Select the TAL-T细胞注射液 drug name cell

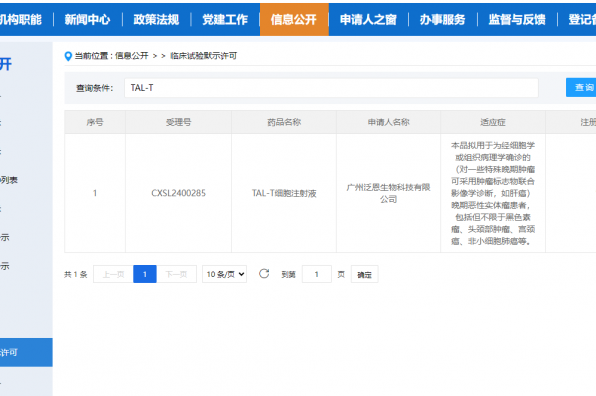(284, 193)
